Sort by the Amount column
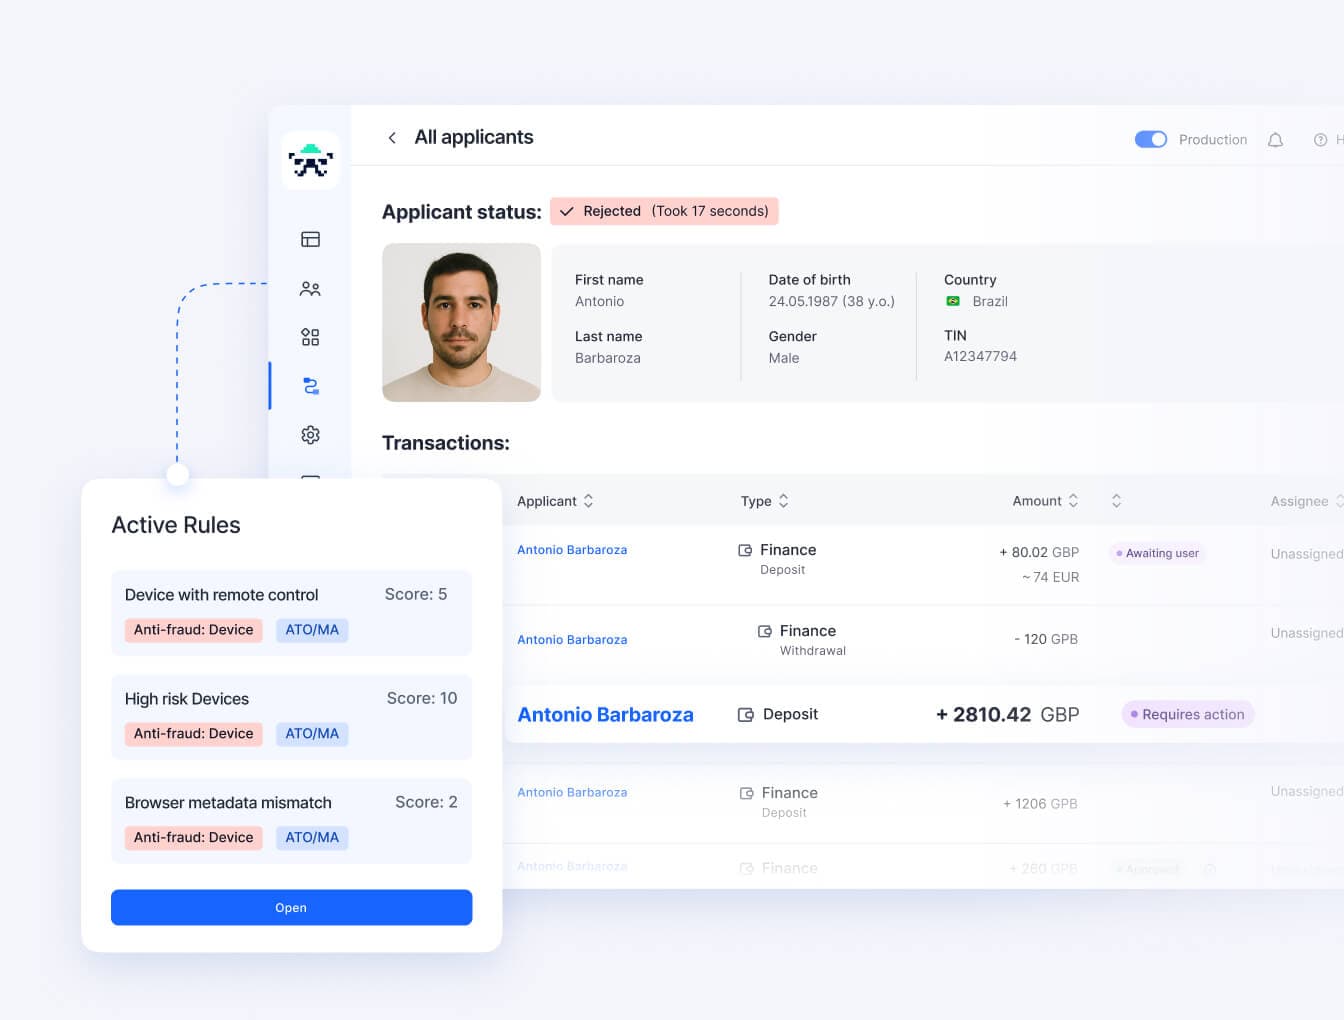The height and width of the screenshot is (1020, 1344). 1045,501
